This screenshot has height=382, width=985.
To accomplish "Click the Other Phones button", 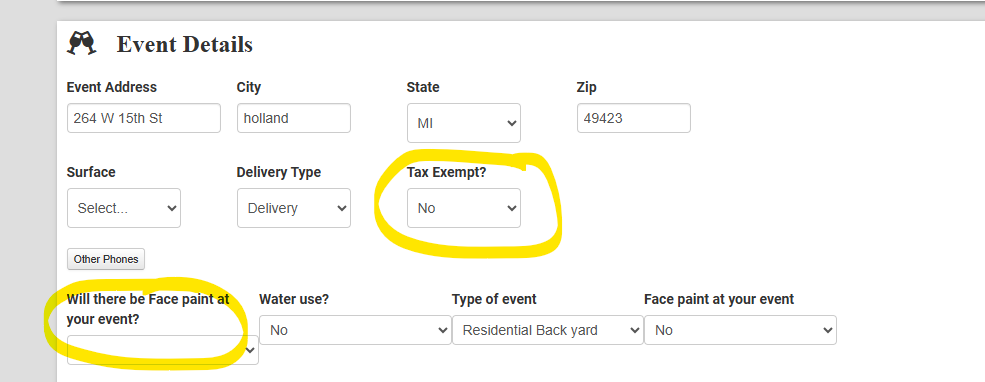I will tap(106, 259).
